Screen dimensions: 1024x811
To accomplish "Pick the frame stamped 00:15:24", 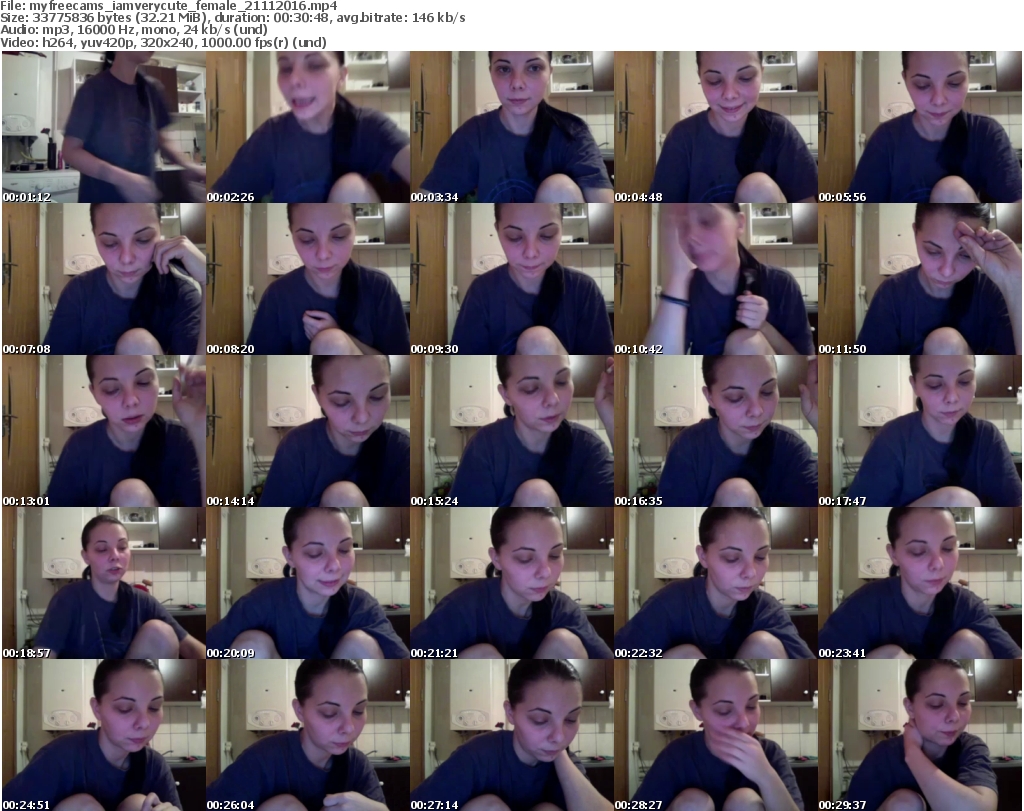I will point(512,431).
